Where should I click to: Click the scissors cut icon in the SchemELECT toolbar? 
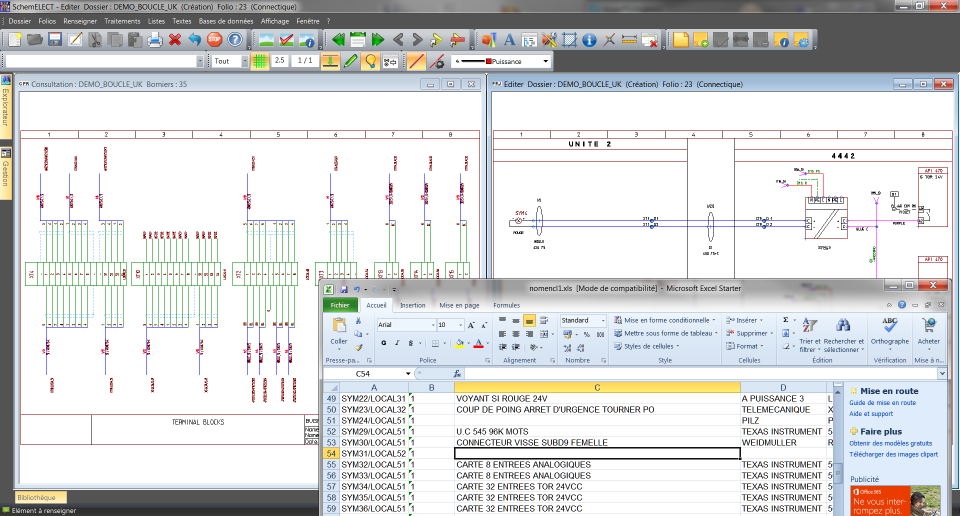pos(95,40)
